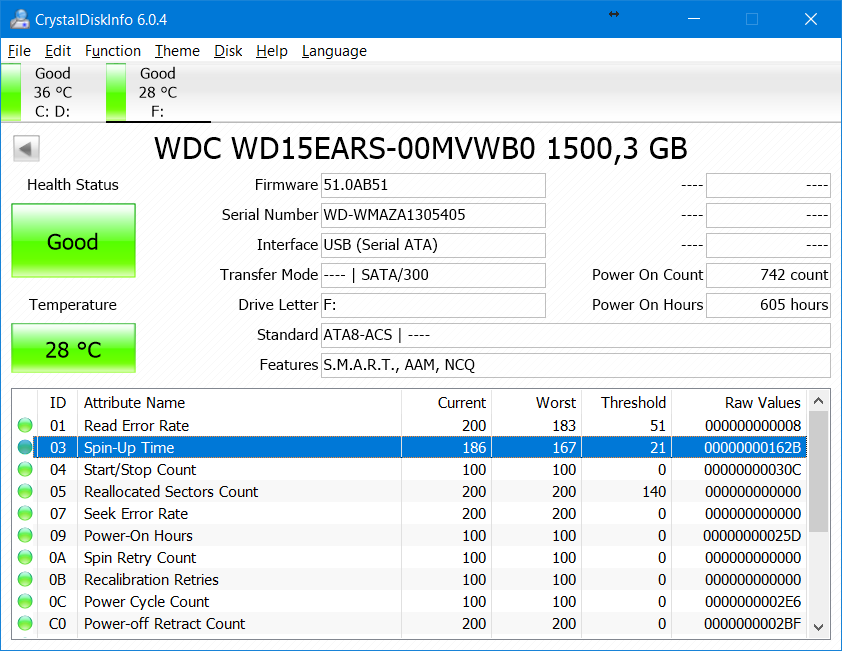This screenshot has height=651, width=842.
Task: Open the Disk menu
Action: click(x=228, y=51)
